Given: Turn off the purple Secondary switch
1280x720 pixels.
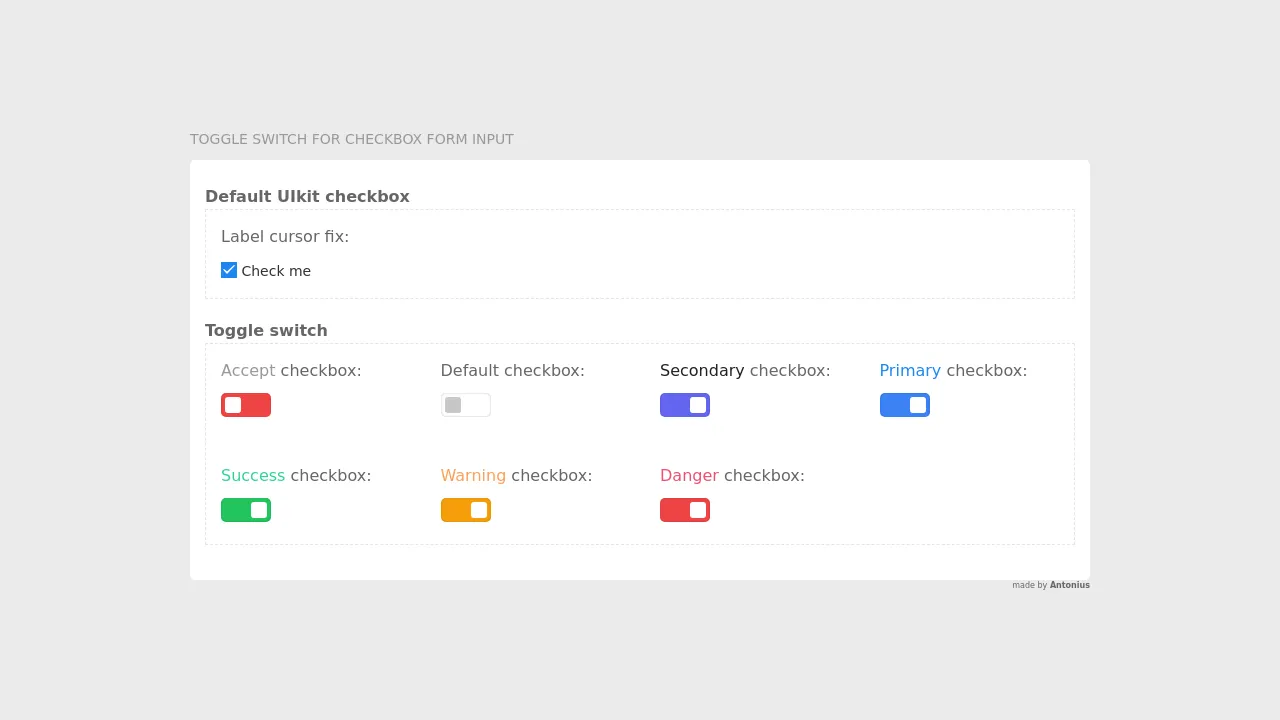Looking at the screenshot, I should click(x=685, y=405).
